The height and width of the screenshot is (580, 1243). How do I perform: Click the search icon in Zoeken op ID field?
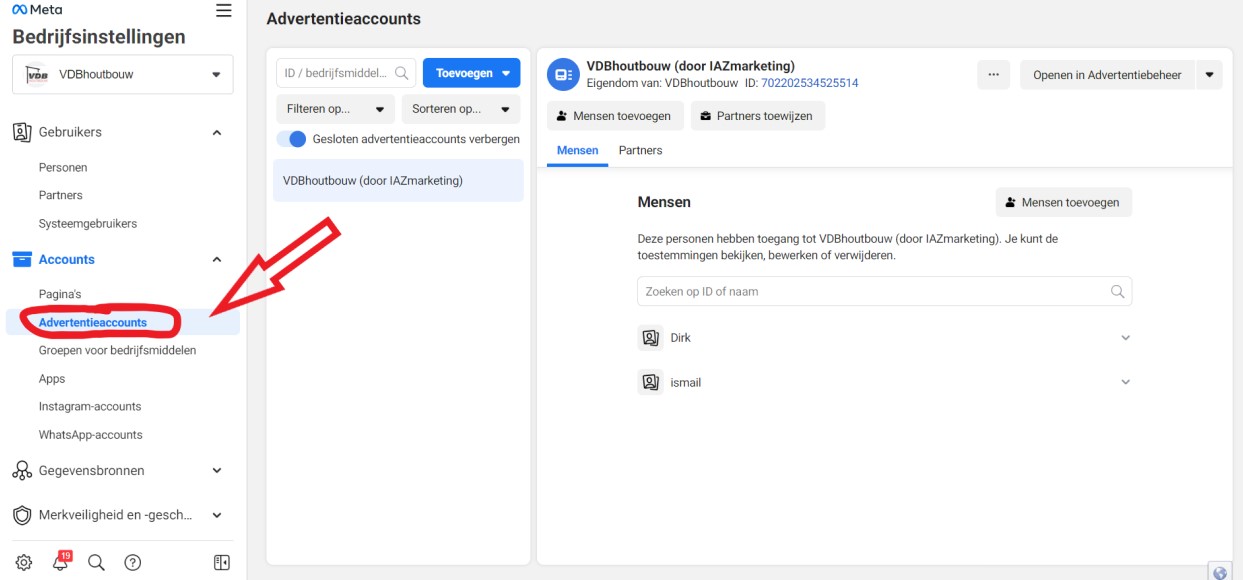click(1118, 291)
